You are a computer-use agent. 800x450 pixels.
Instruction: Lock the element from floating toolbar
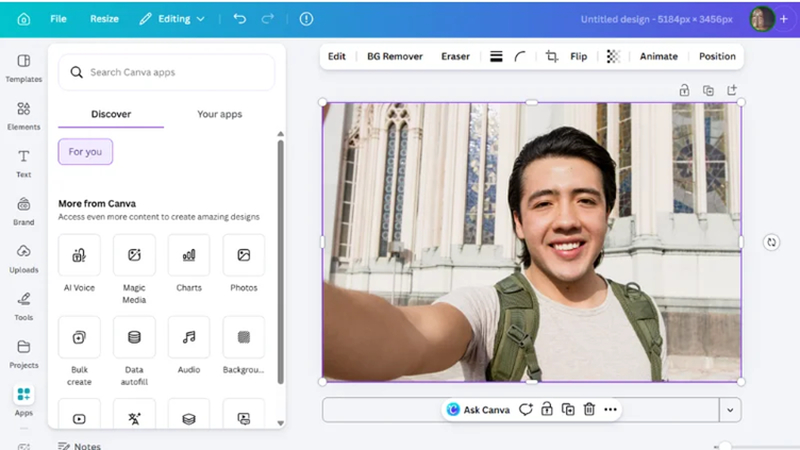tap(547, 409)
